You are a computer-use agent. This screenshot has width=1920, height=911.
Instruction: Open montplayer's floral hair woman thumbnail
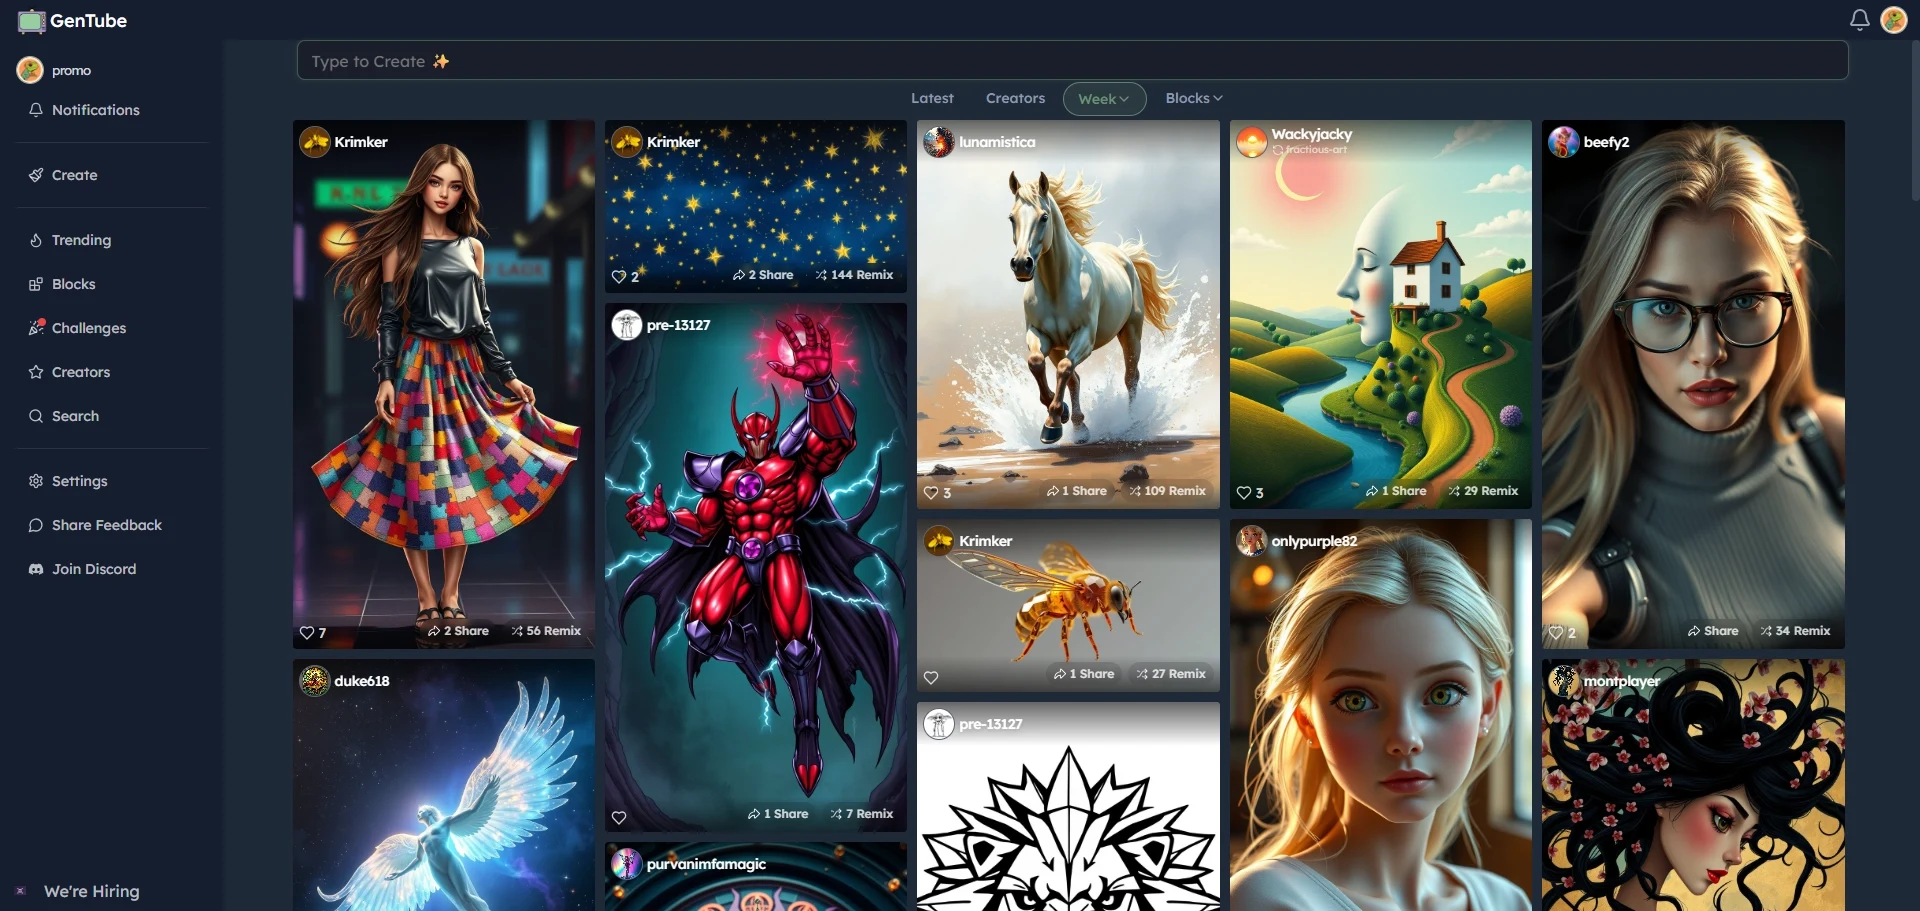[x=1693, y=785]
